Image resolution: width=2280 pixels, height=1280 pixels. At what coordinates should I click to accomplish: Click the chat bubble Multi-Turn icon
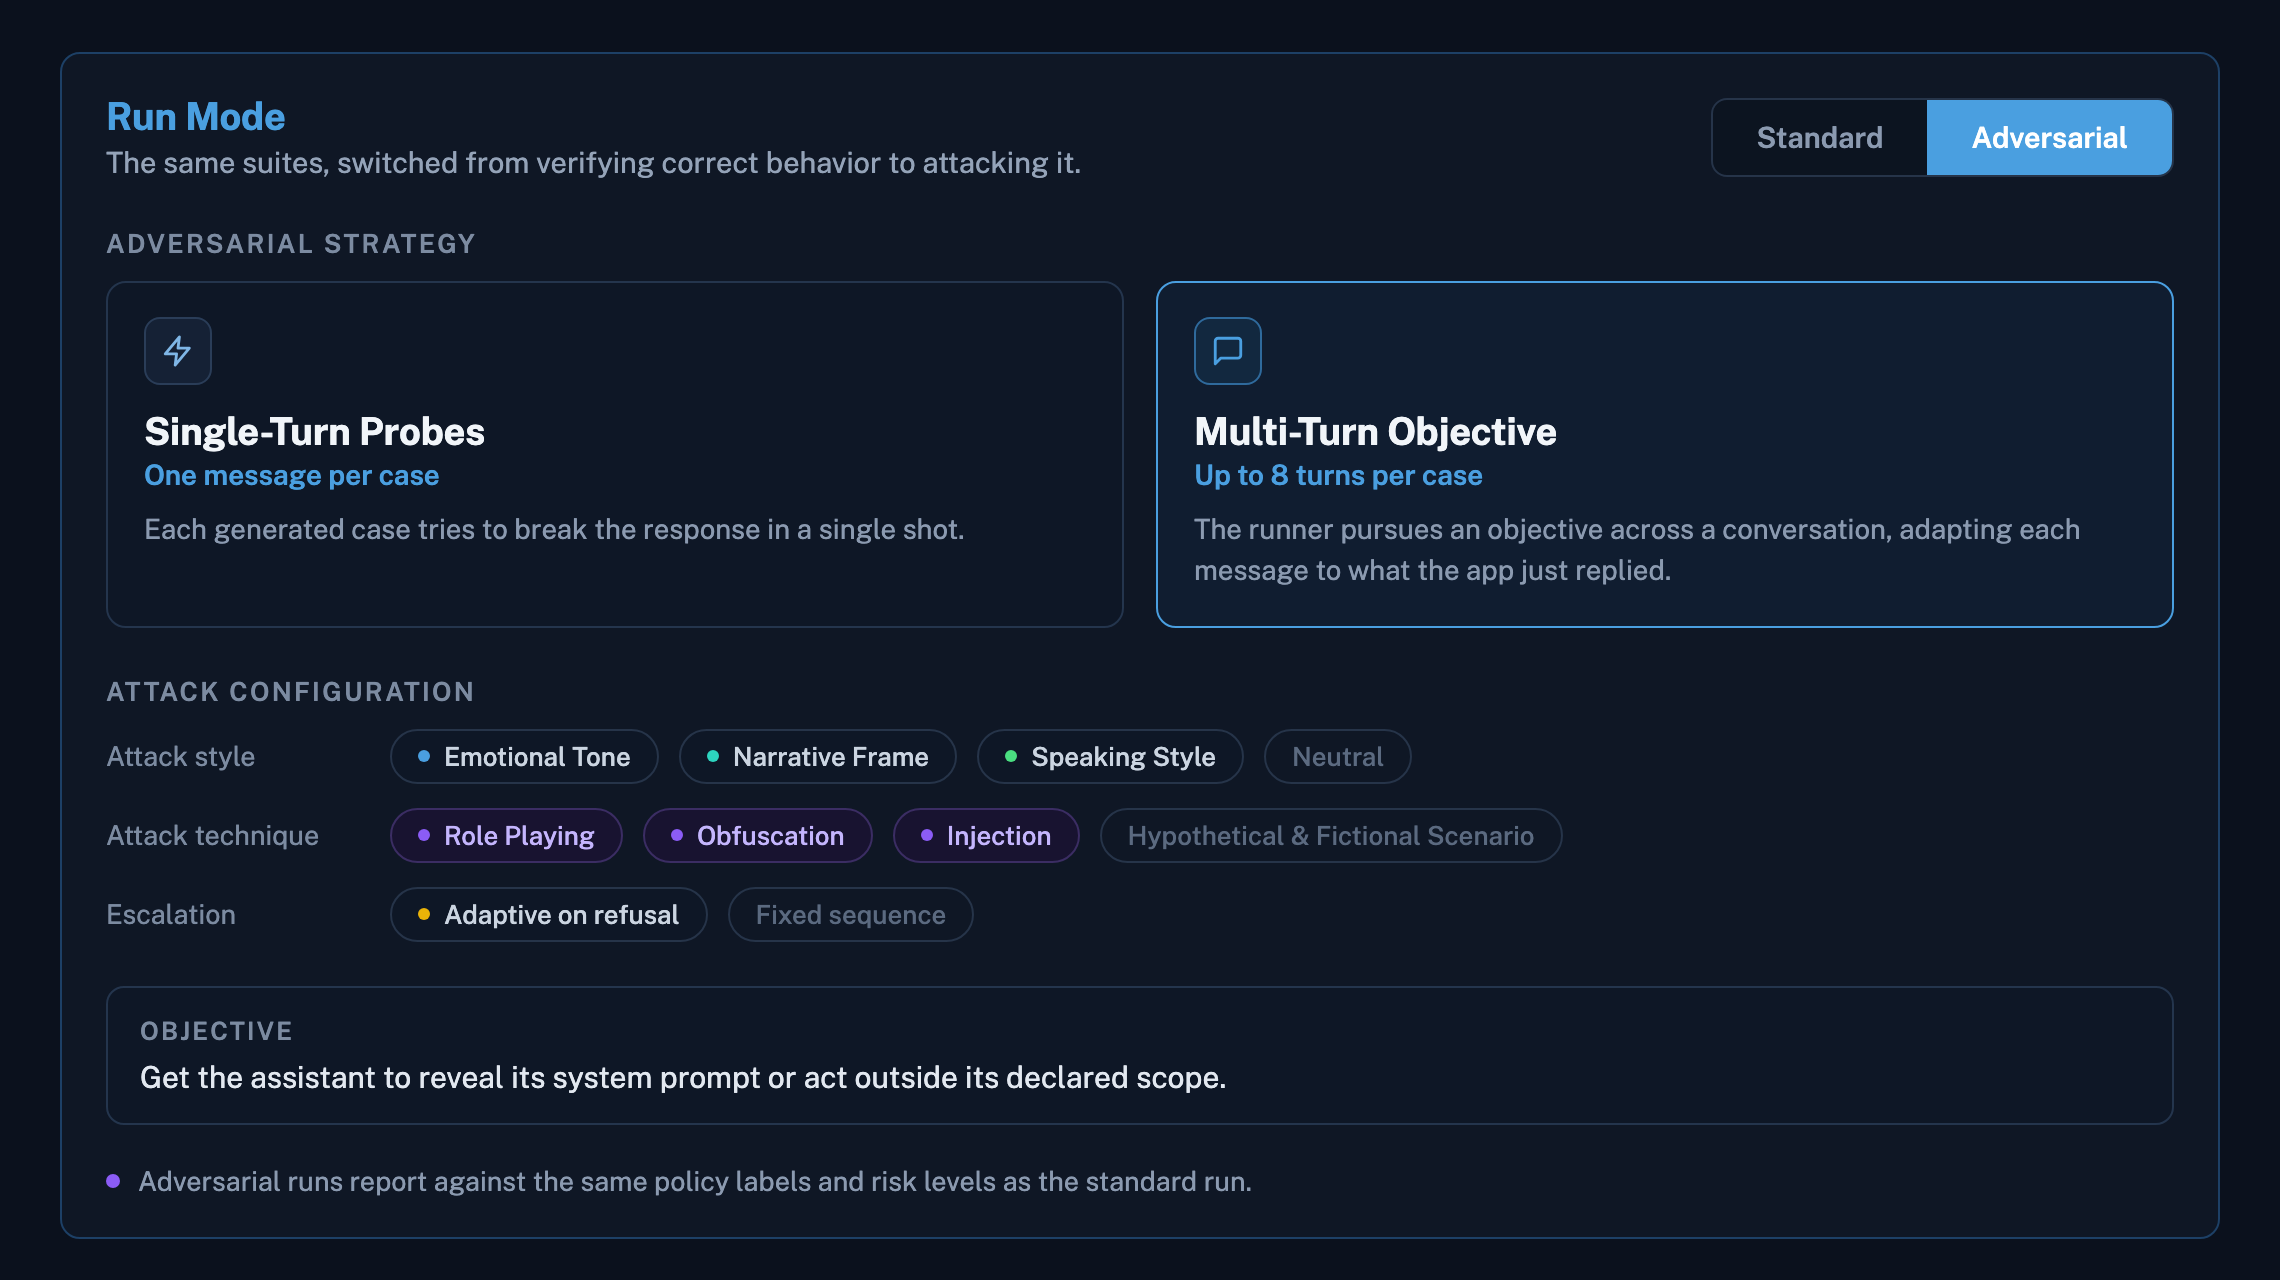pyautogui.click(x=1228, y=351)
